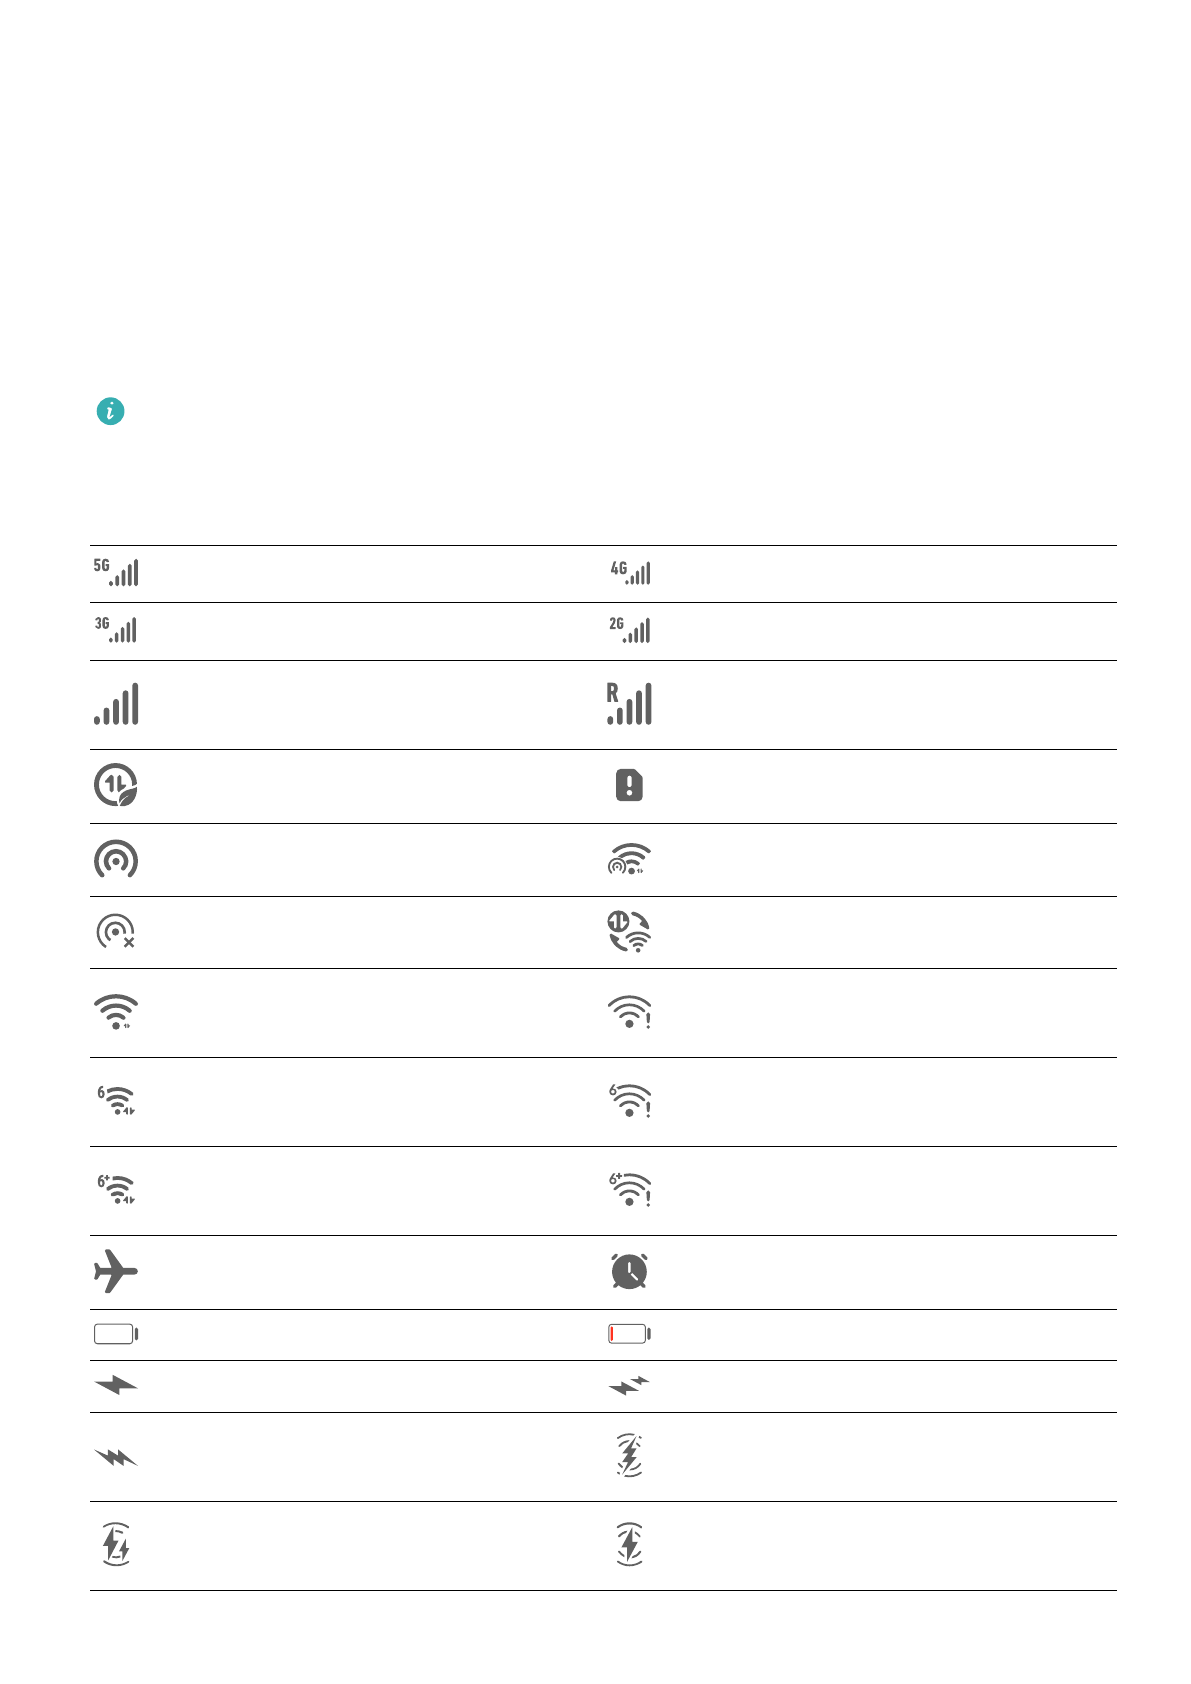Click the triple lightning bolt super charging icon
Image resolution: width=1191 pixels, height=1684 pixels.
[x=116, y=1458]
